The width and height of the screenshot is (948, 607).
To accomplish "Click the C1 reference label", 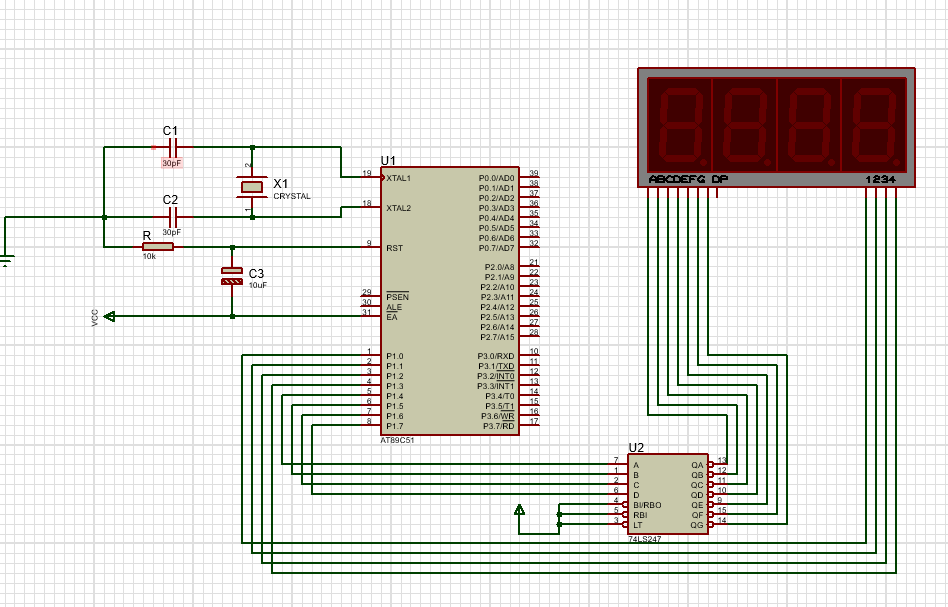I will pyautogui.click(x=170, y=131).
